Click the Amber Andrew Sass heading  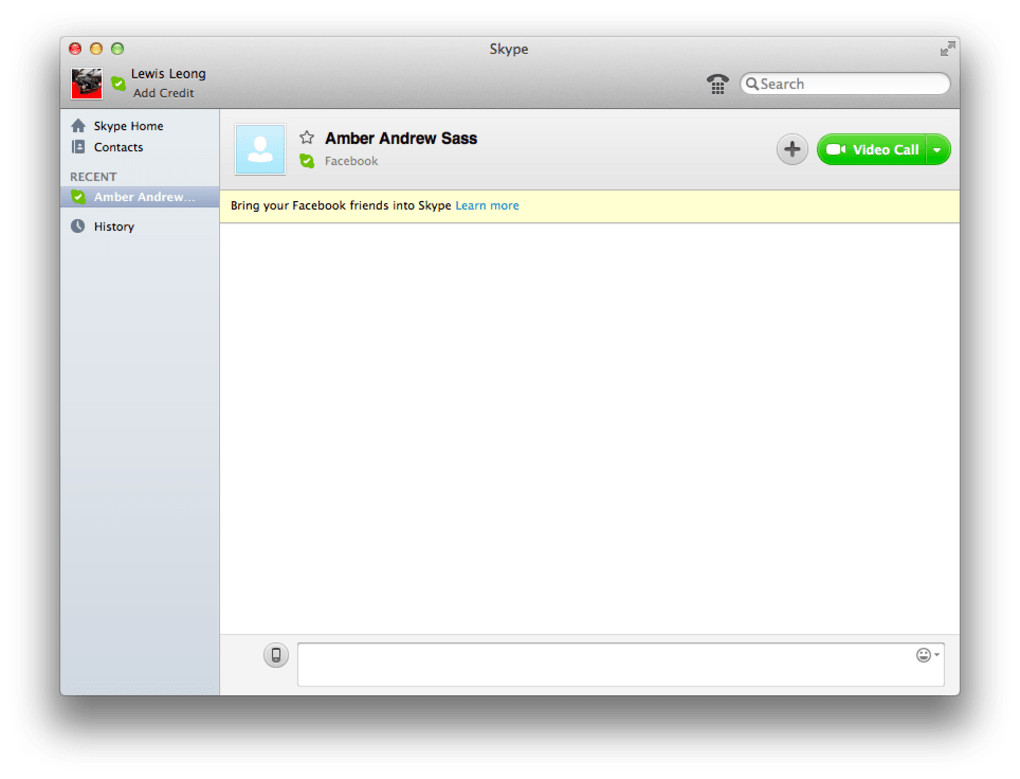click(401, 139)
